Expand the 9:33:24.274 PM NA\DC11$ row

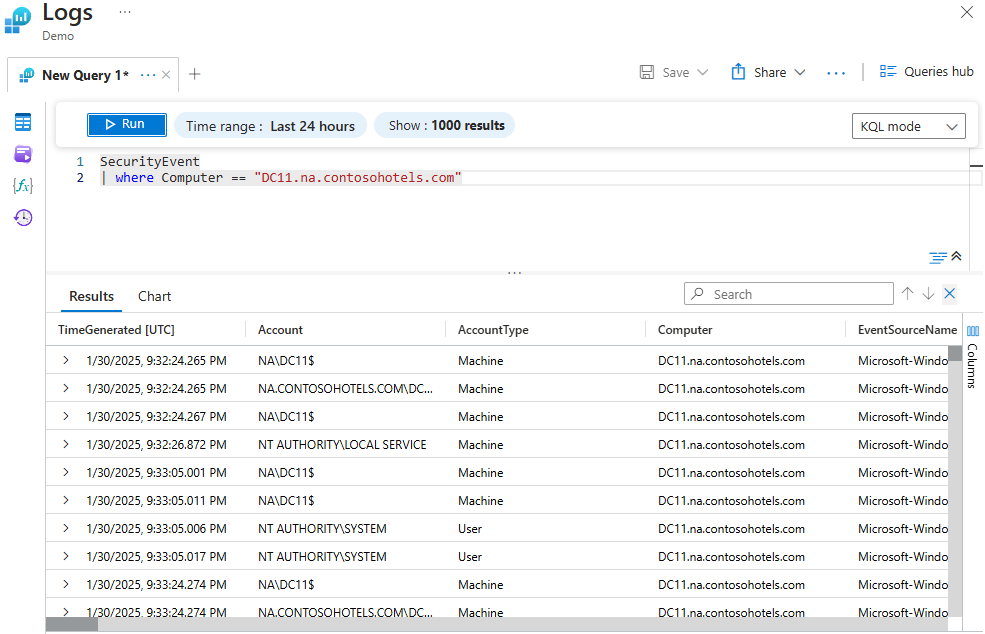click(65, 584)
